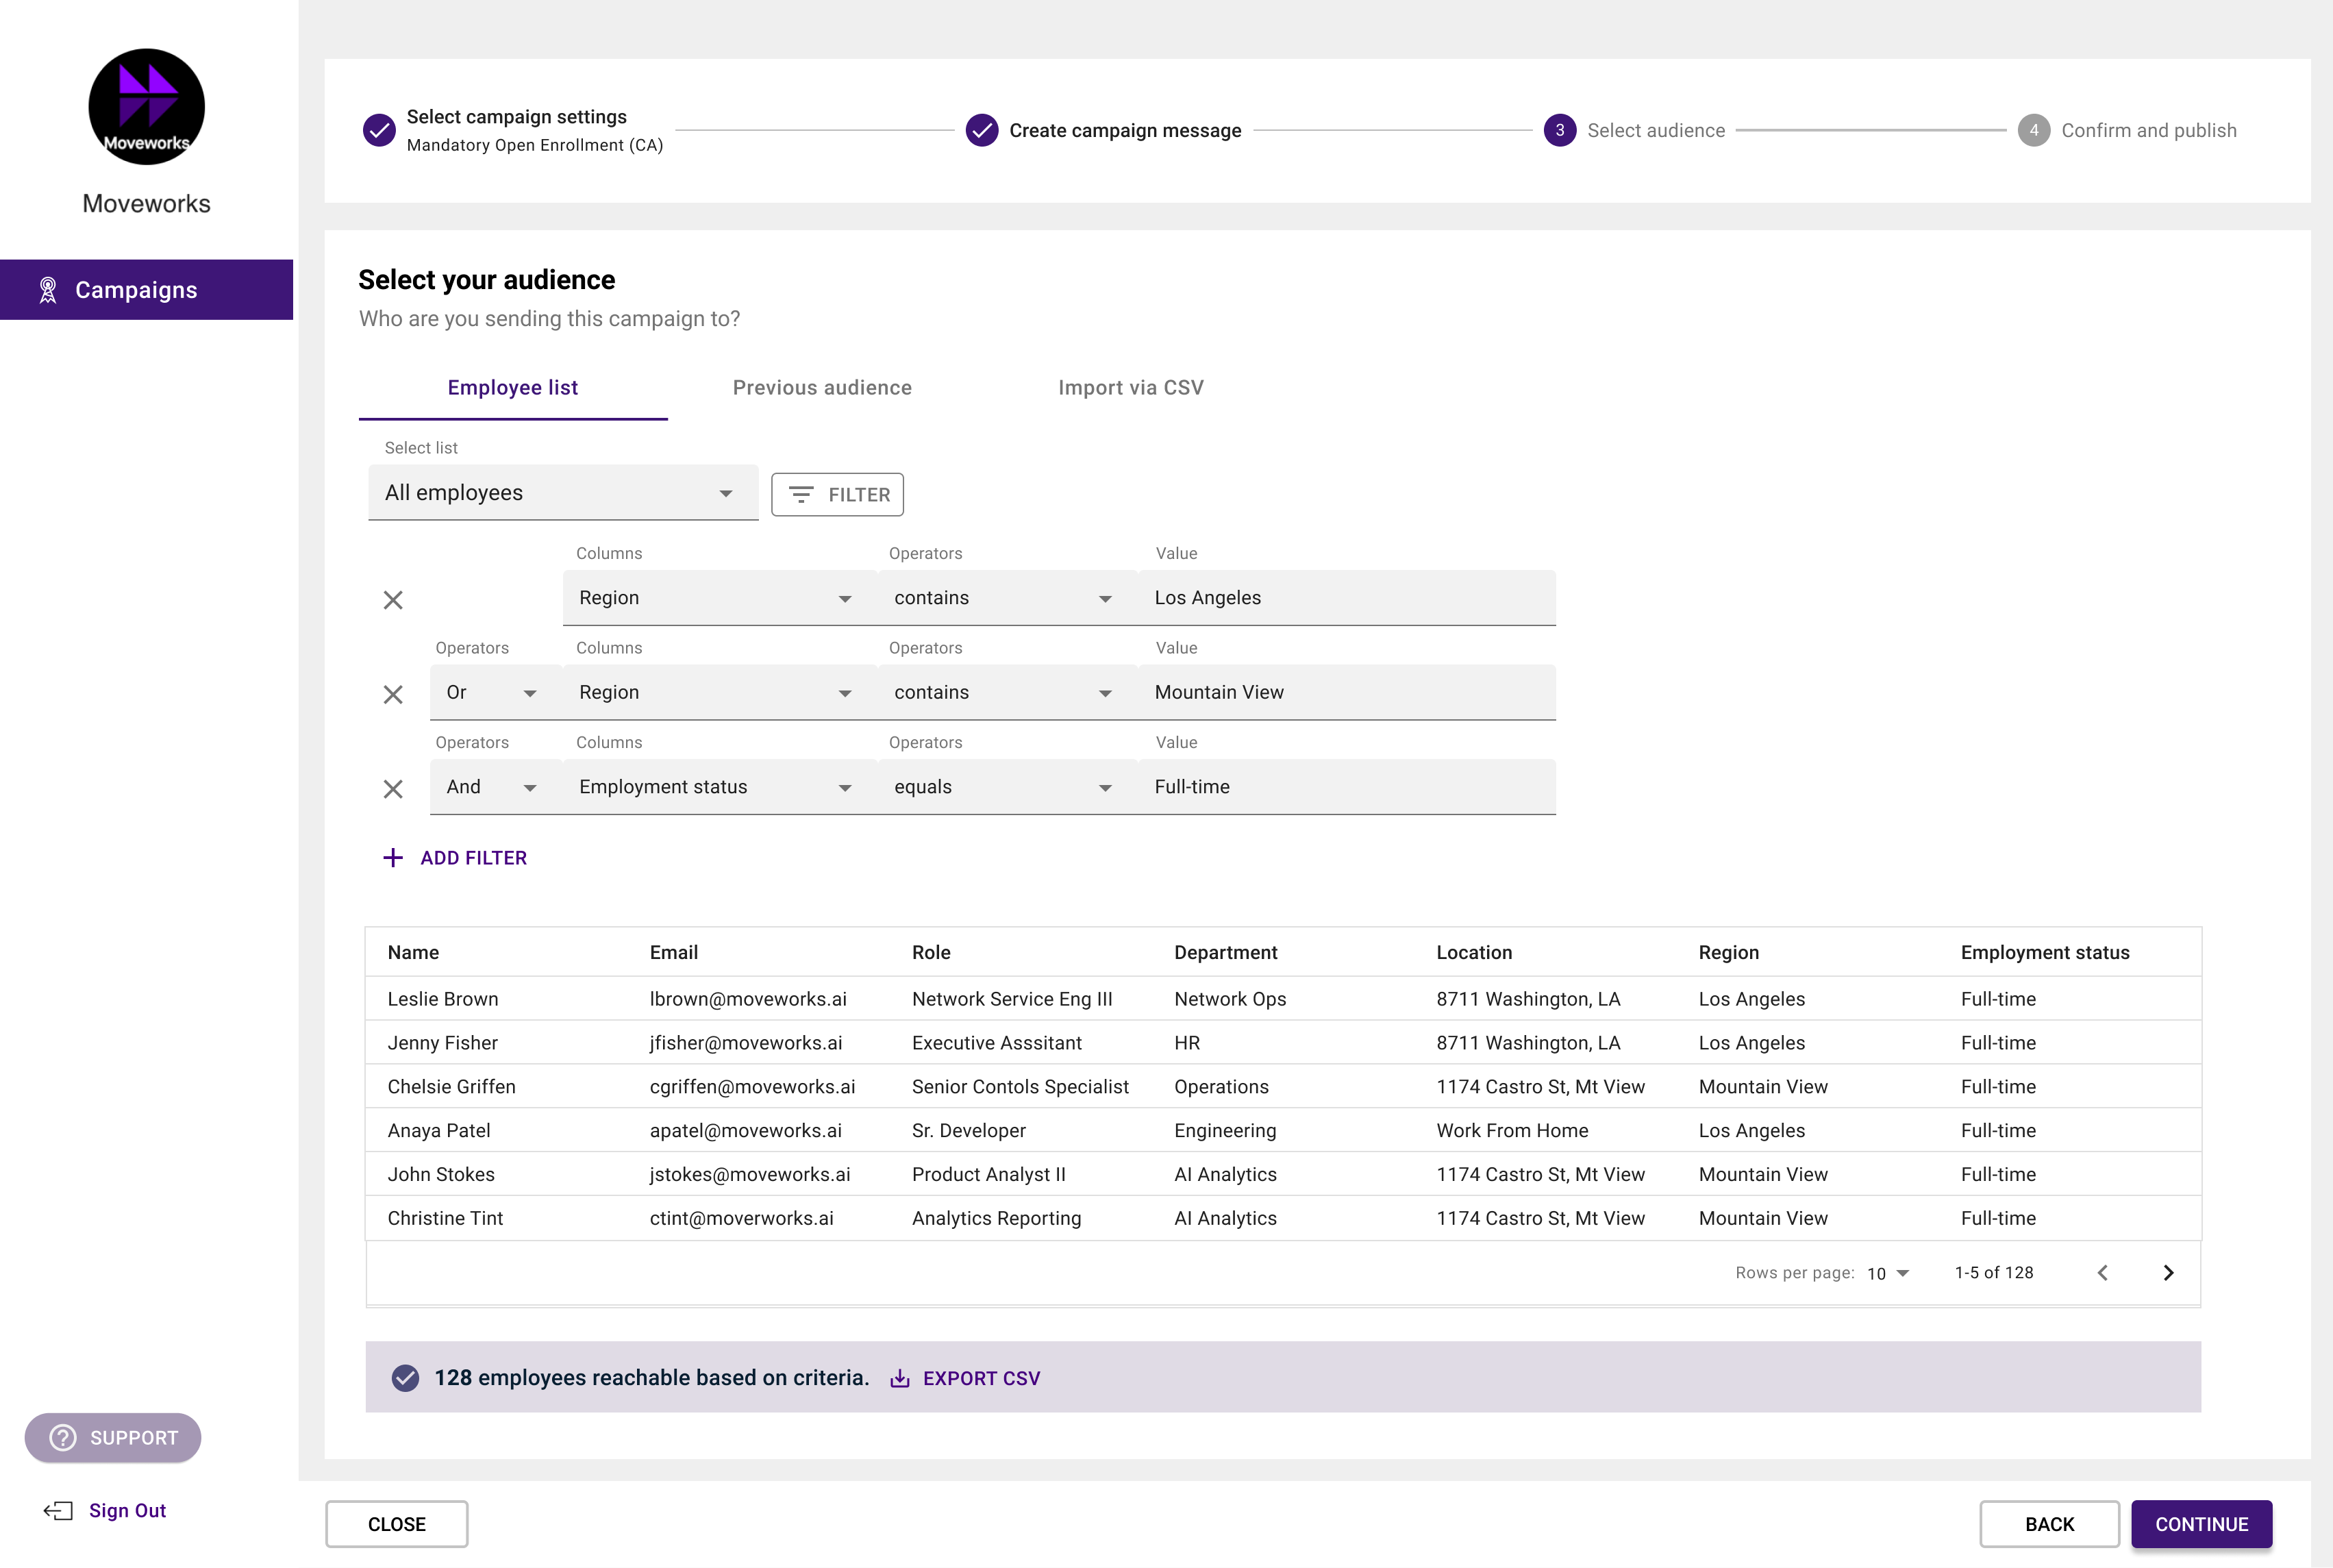Go to previous page of employees
Viewport: 2333px width, 1568px height.
(2103, 1272)
